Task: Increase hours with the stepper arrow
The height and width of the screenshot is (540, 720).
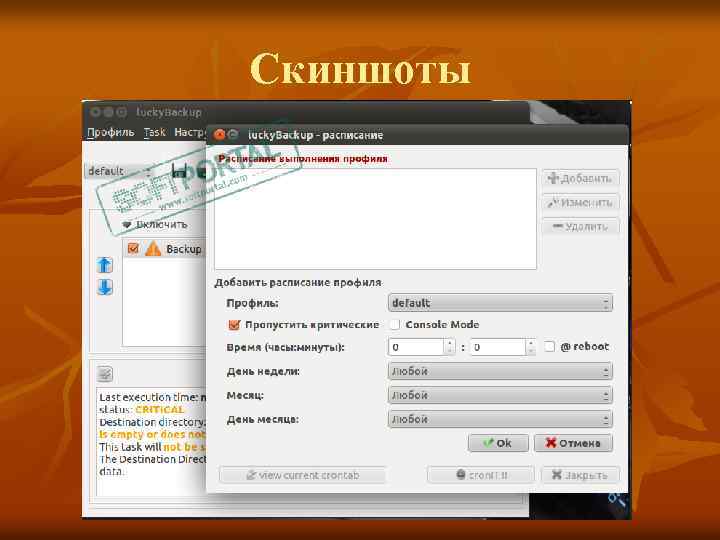Action: pyautogui.click(x=450, y=343)
